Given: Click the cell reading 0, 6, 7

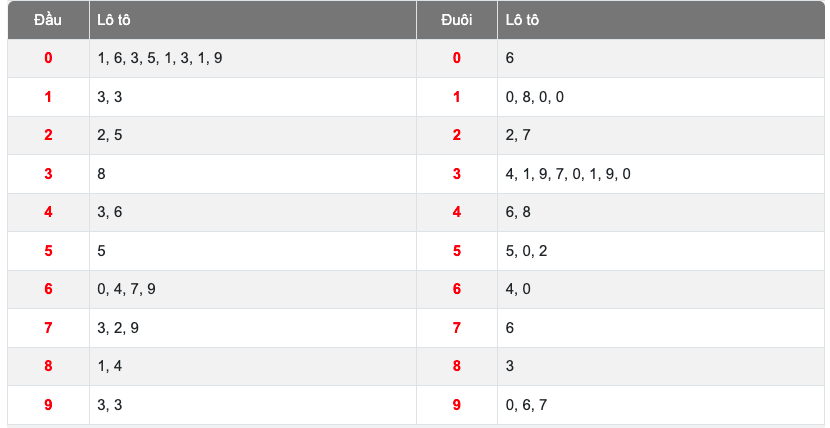Looking at the screenshot, I should [527, 404].
